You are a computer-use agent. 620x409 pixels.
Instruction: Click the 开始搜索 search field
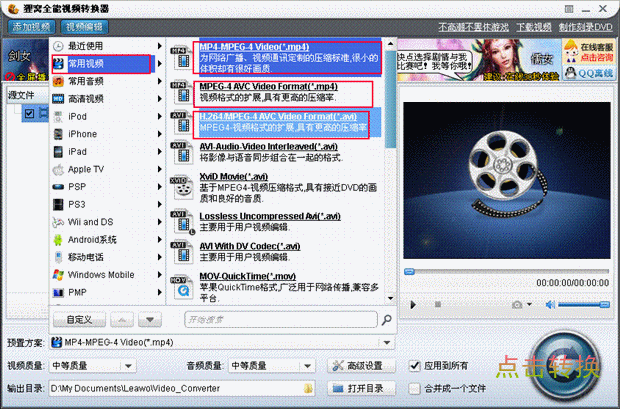click(281, 320)
